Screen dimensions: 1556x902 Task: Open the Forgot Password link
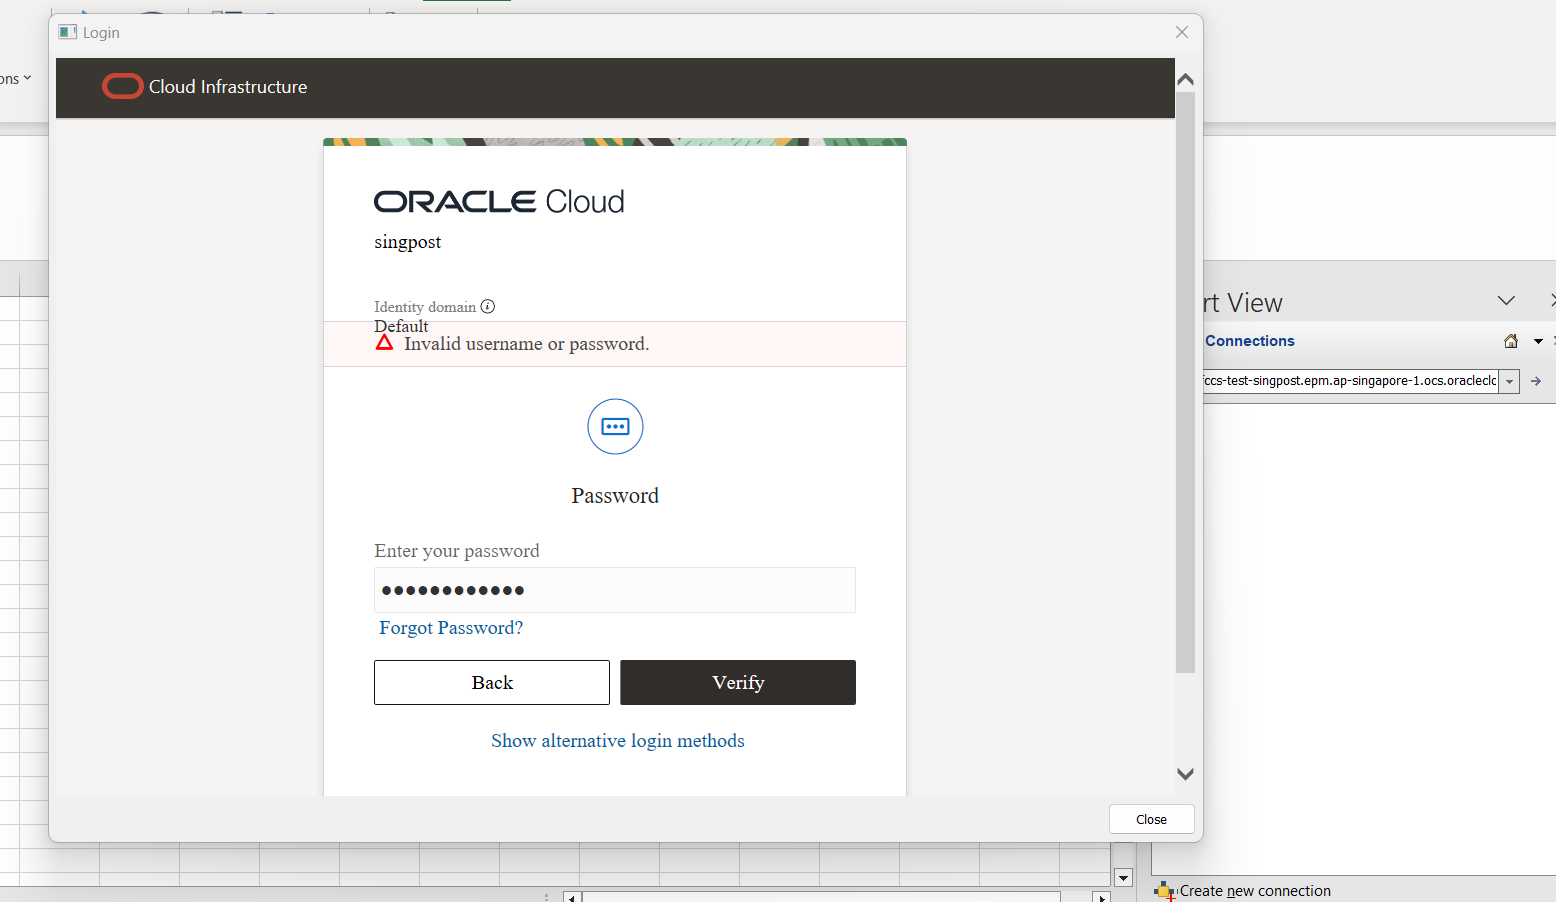(x=450, y=627)
